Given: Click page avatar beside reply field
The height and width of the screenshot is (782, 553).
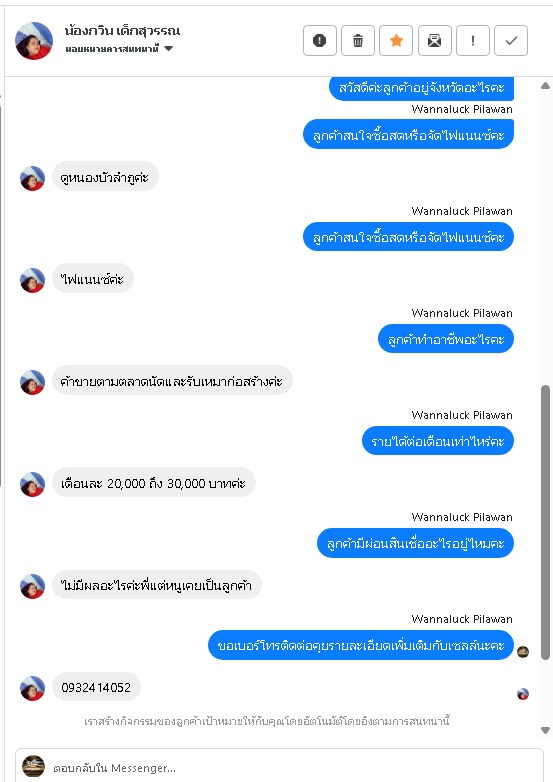Looking at the screenshot, I should [x=33, y=767].
